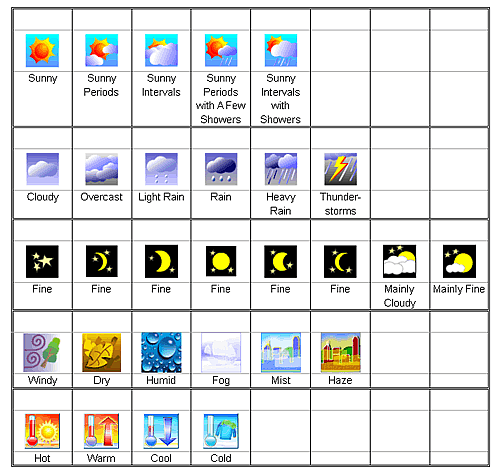Select the "Haze" label
Image resolution: width=500 pixels, height=474 pixels.
coord(340,380)
